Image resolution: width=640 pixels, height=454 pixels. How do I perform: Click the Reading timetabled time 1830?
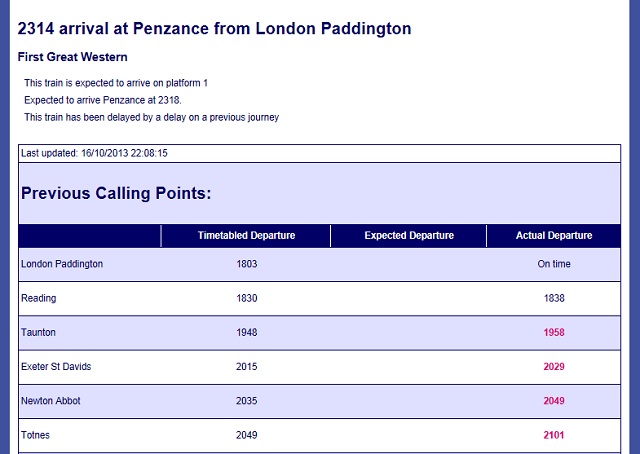pyautogui.click(x=247, y=298)
